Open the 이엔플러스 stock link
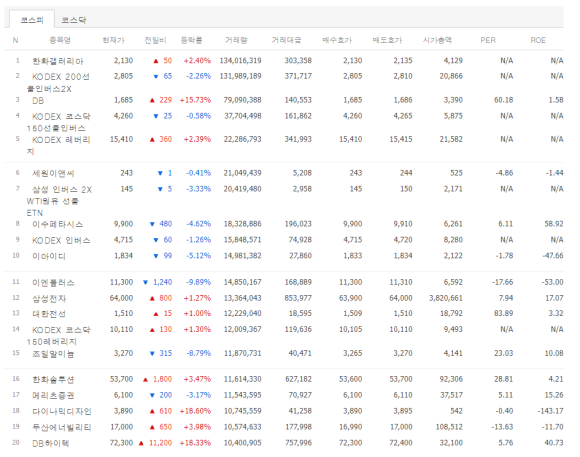This screenshot has width=580, height=457. (x=53, y=283)
